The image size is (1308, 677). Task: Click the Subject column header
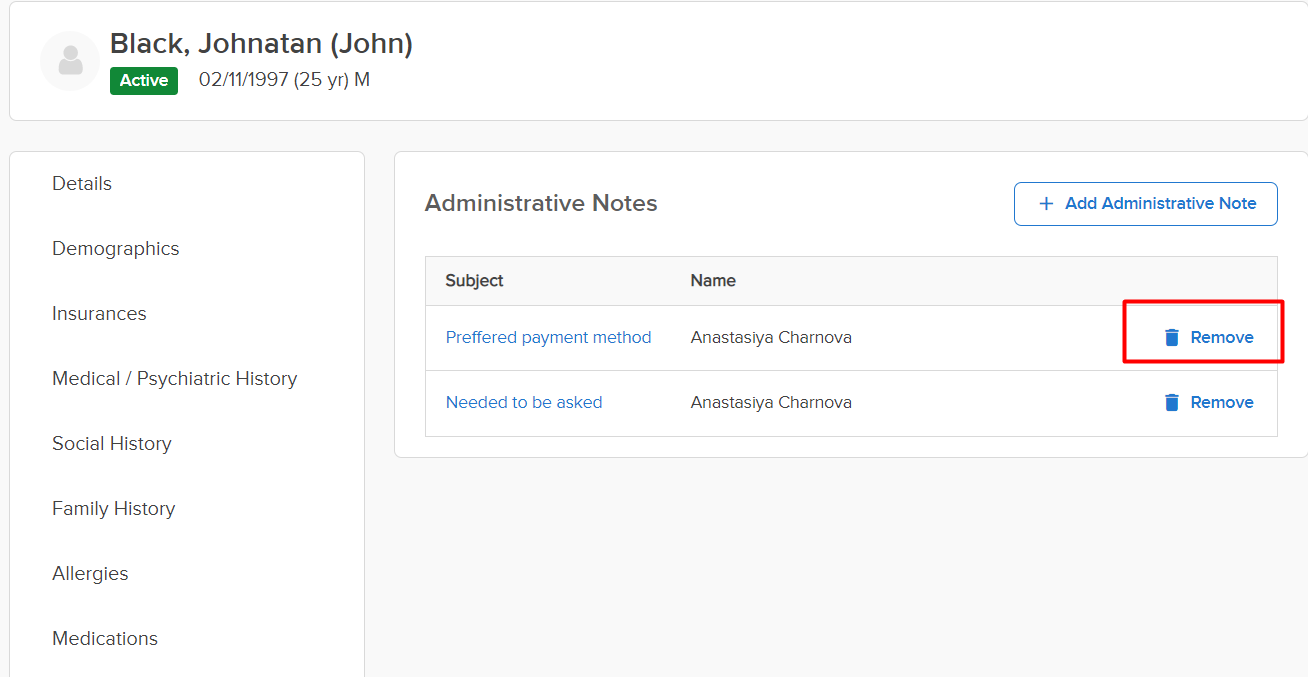pyautogui.click(x=474, y=281)
